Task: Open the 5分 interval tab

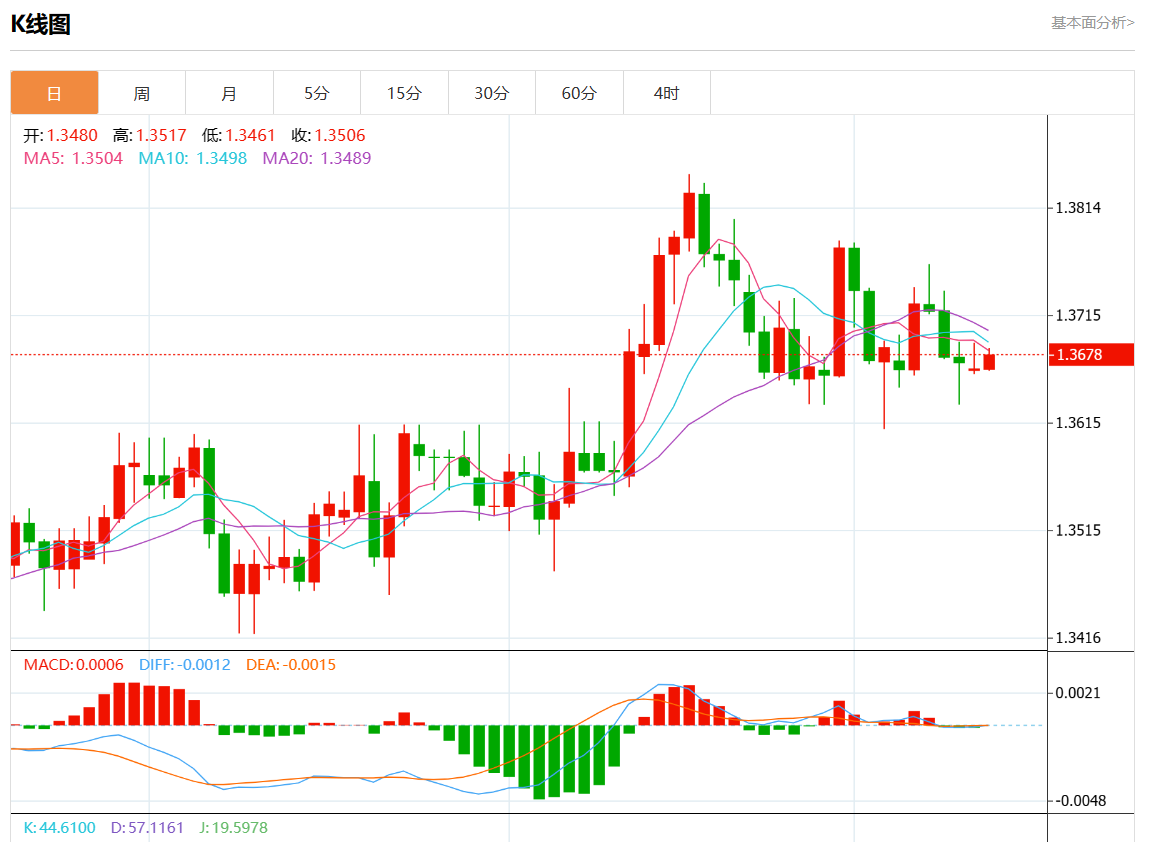Action: 317,93
